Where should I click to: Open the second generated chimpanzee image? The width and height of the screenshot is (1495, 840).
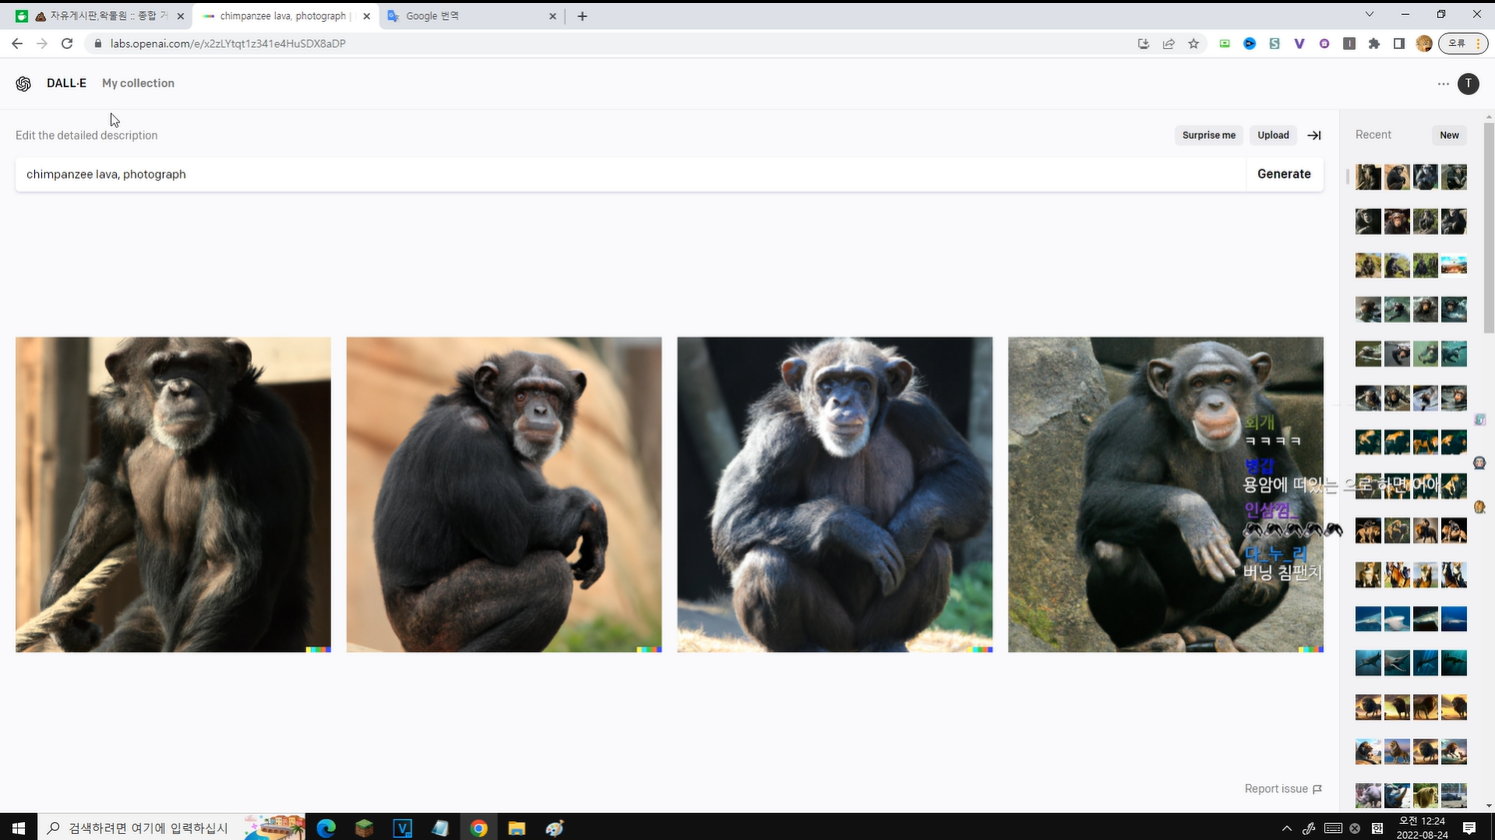504,494
